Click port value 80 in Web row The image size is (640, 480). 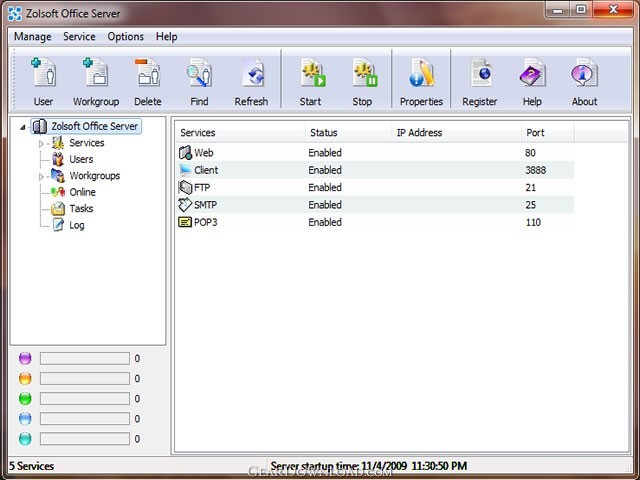click(x=530, y=153)
